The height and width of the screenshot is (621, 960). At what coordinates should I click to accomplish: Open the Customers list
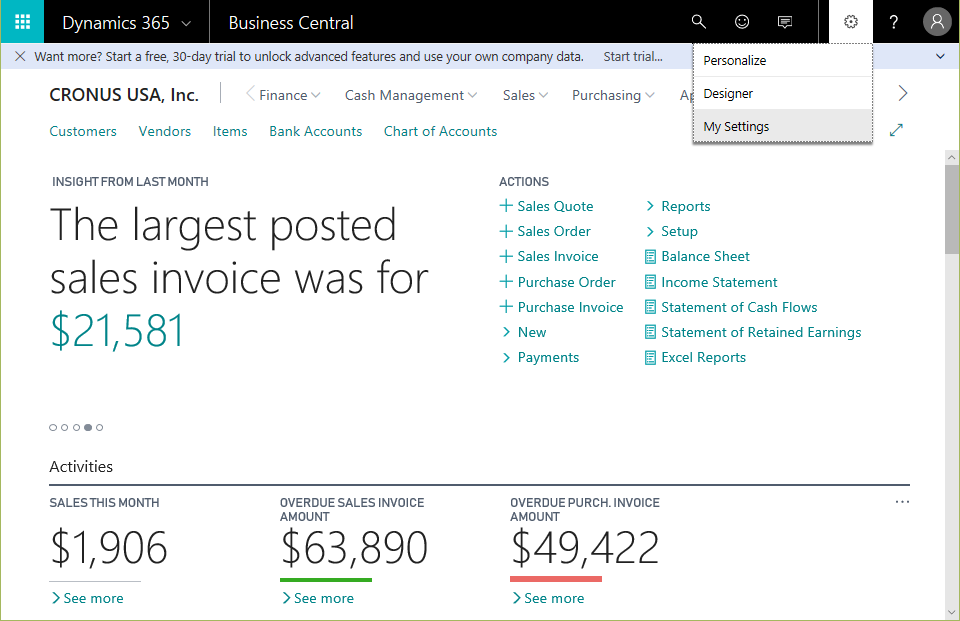point(83,131)
